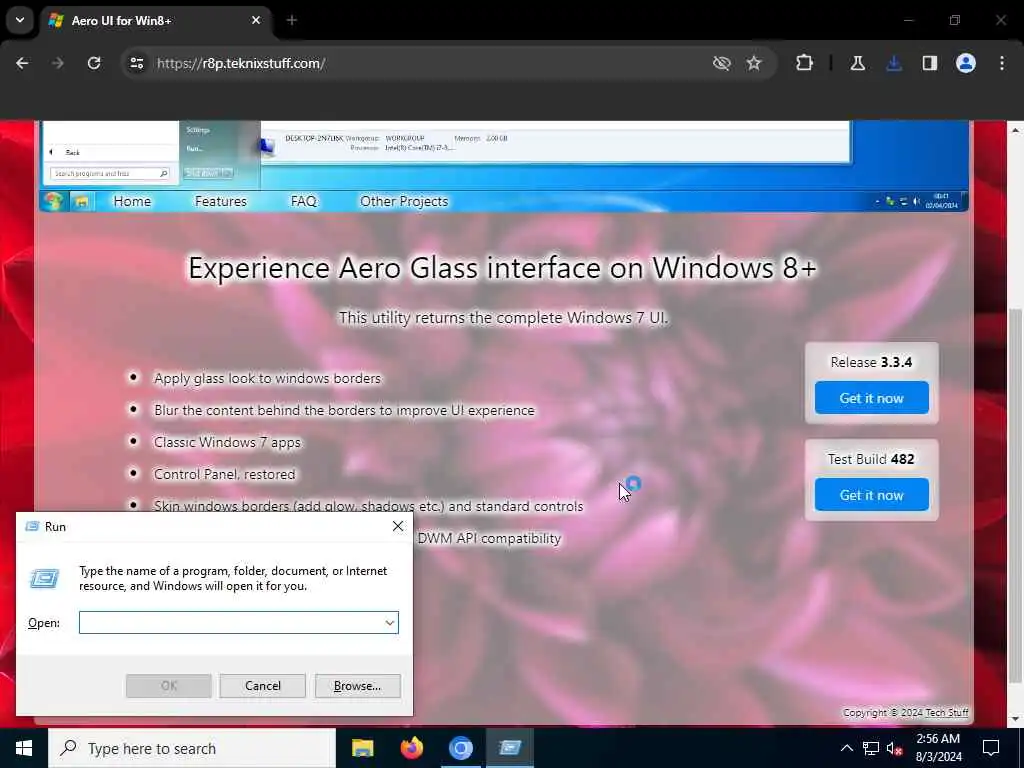This screenshot has width=1024, height=768.
Task: Click the Windows Start button
Action: (24, 748)
